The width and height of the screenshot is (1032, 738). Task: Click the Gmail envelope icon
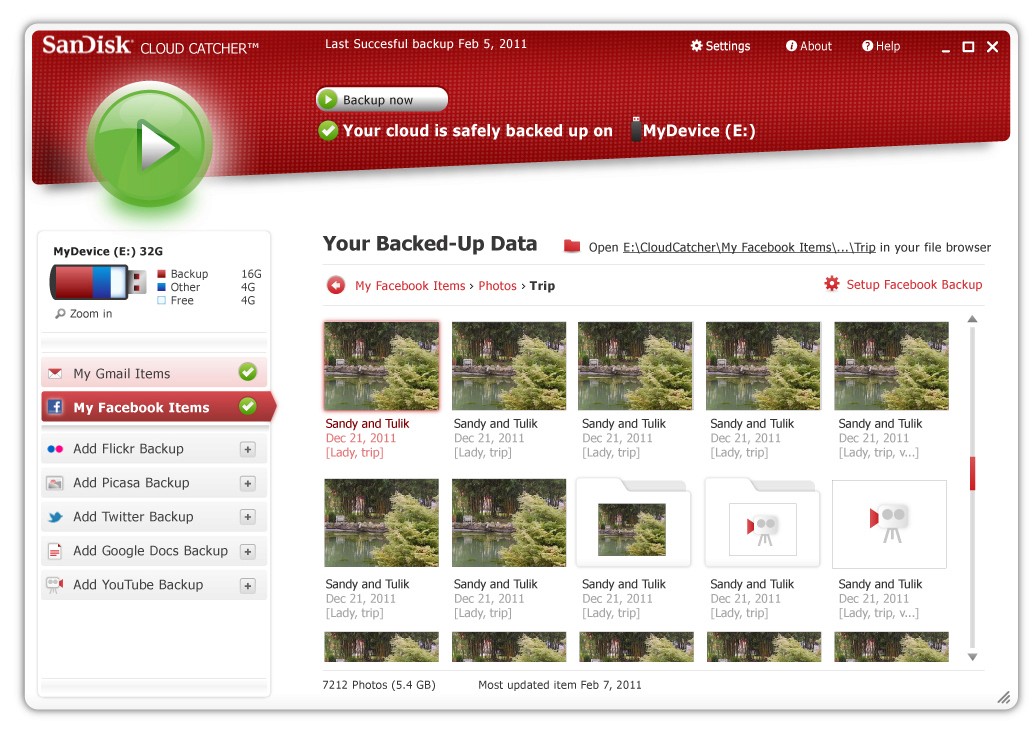pos(55,373)
